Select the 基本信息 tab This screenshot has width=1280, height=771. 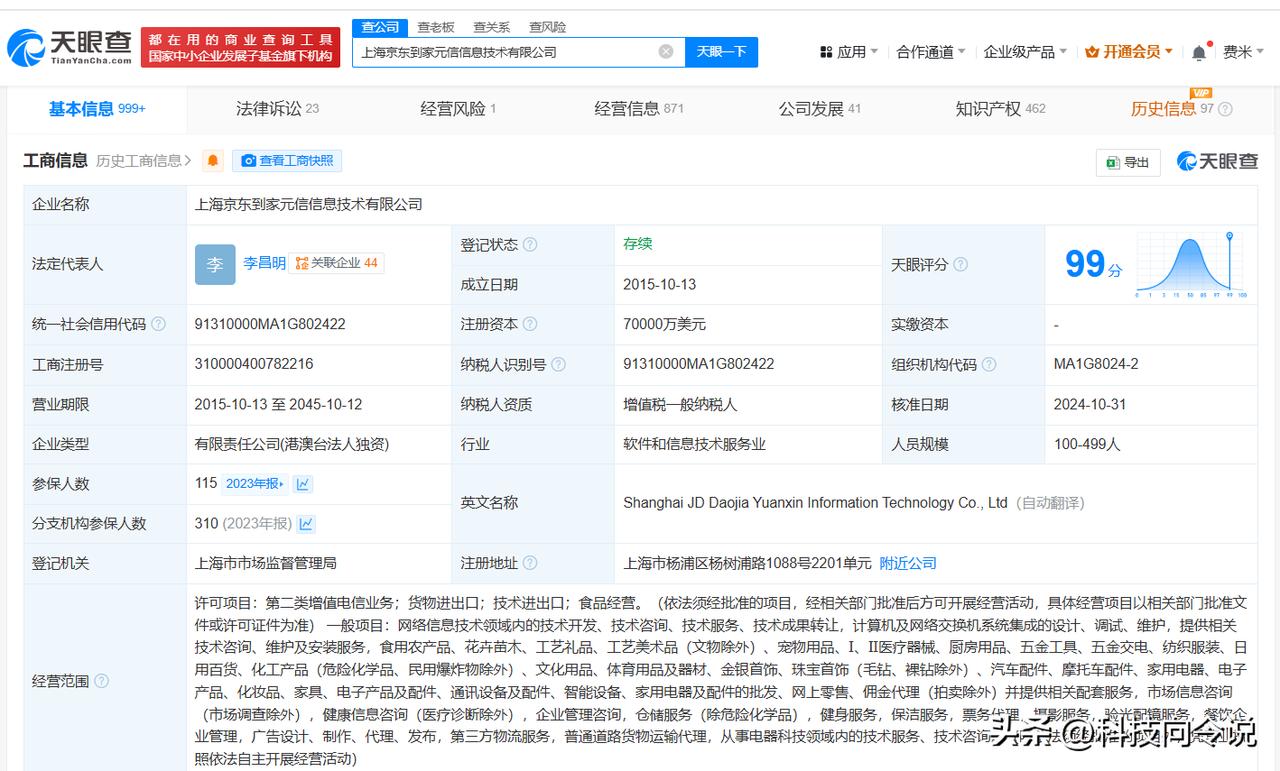coord(97,109)
